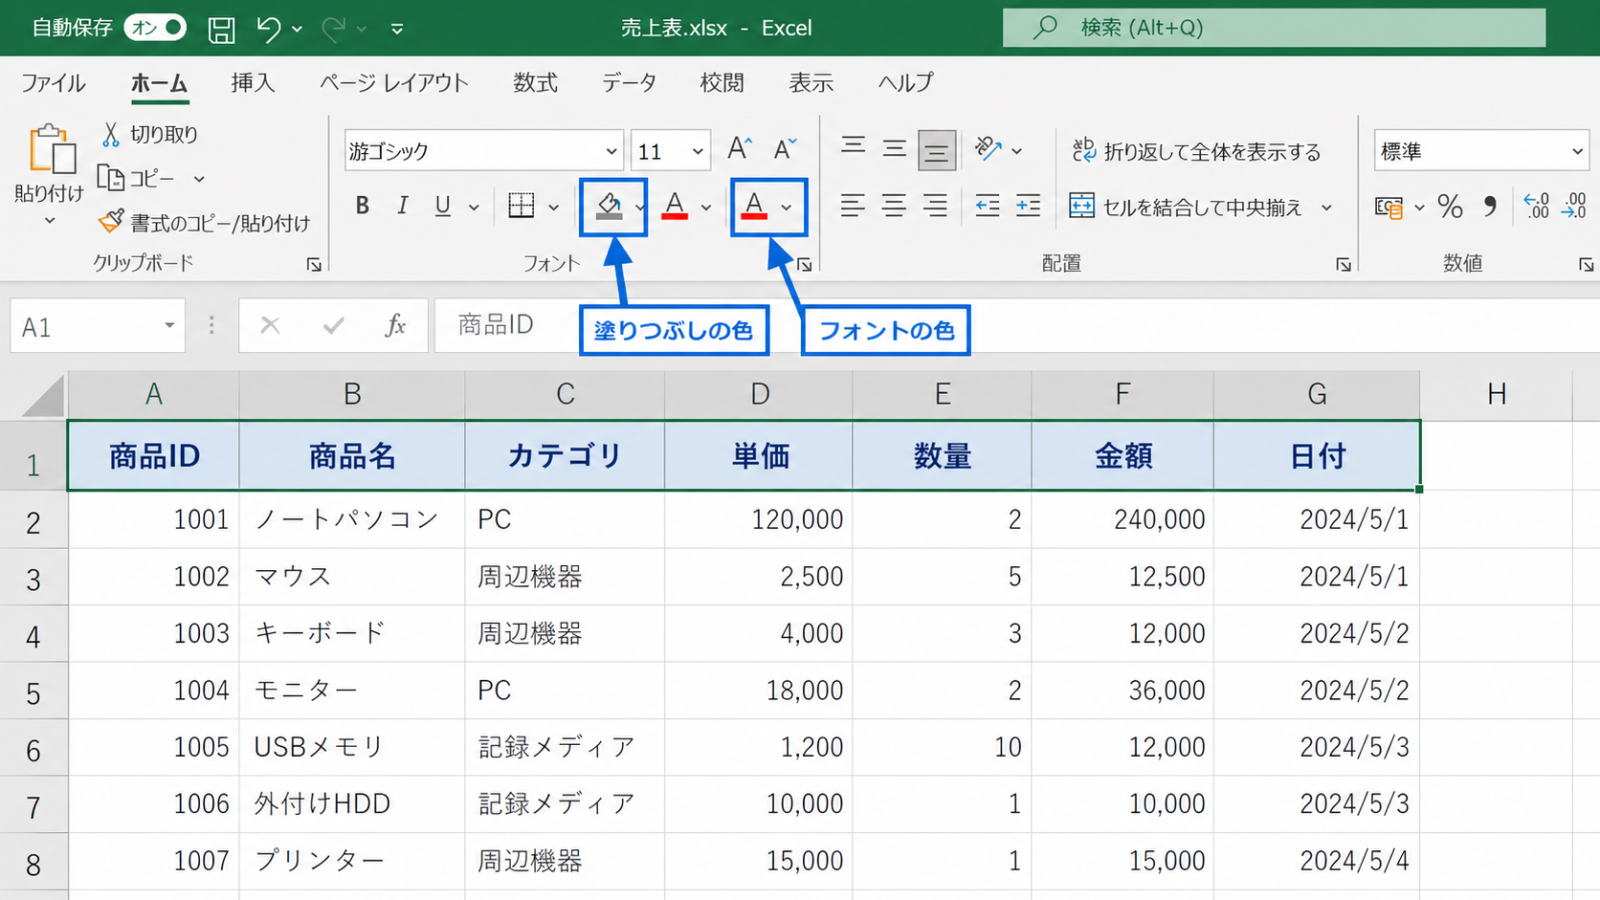The height and width of the screenshot is (900, 1600).
Task: Click the Accounting number format icon
Action: click(1388, 207)
